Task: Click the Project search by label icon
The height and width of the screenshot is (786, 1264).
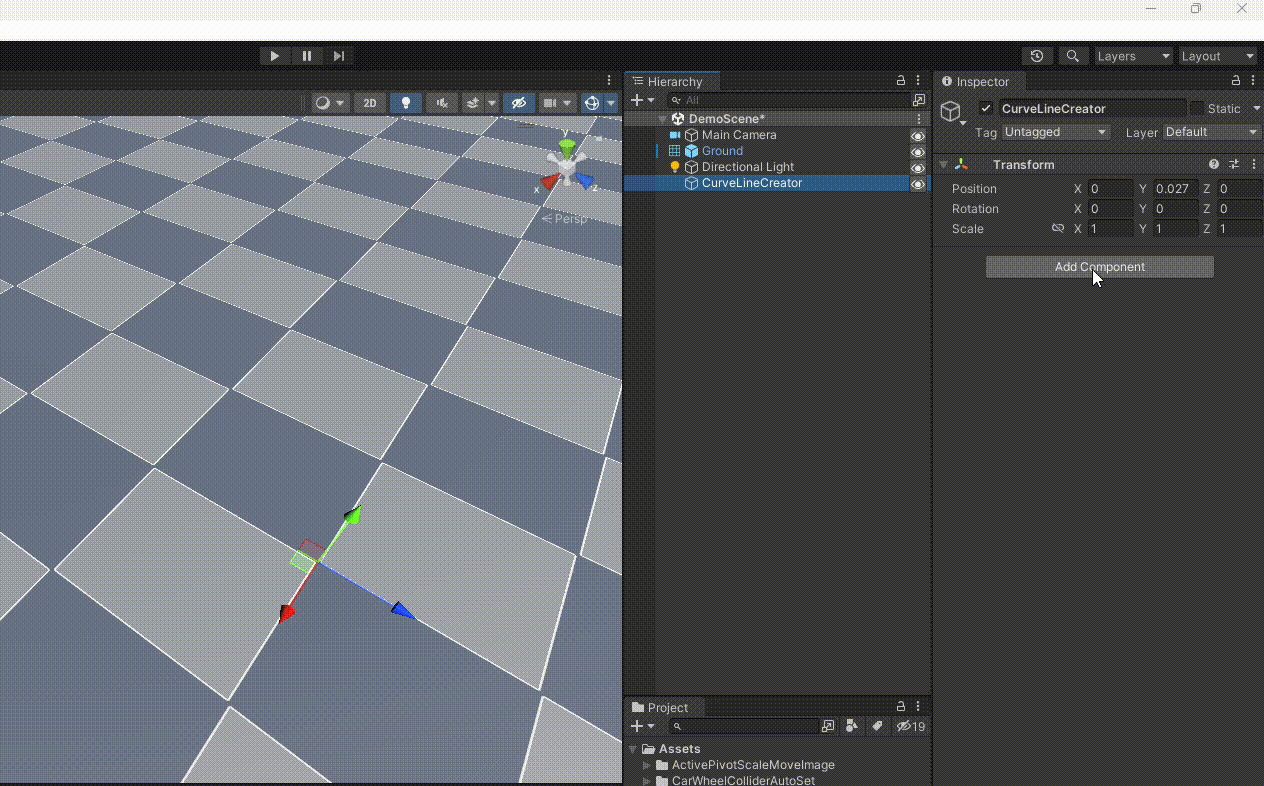Action: pyautogui.click(x=877, y=726)
